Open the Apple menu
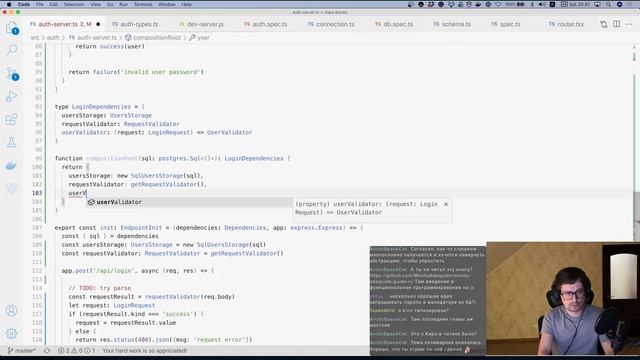This screenshot has width=640, height=360. click(x=9, y=4)
